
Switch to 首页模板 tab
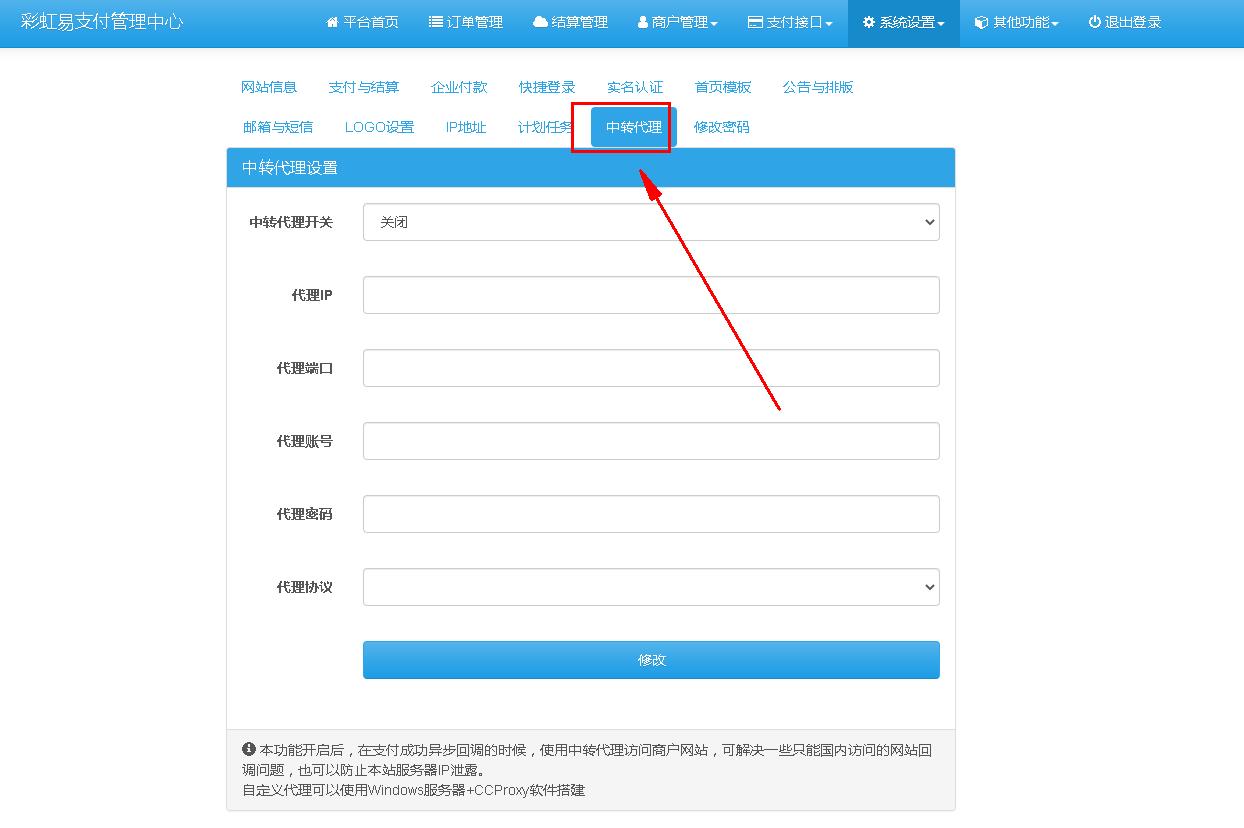(x=723, y=87)
